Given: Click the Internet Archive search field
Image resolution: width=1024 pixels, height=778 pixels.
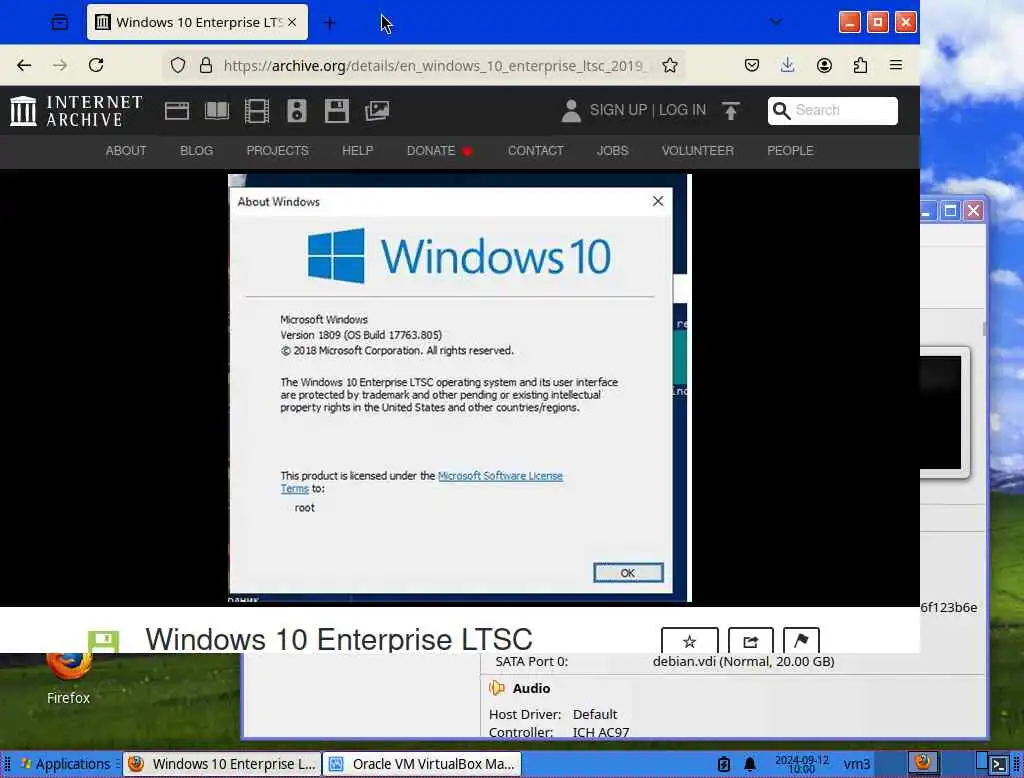Looking at the screenshot, I should point(833,110).
